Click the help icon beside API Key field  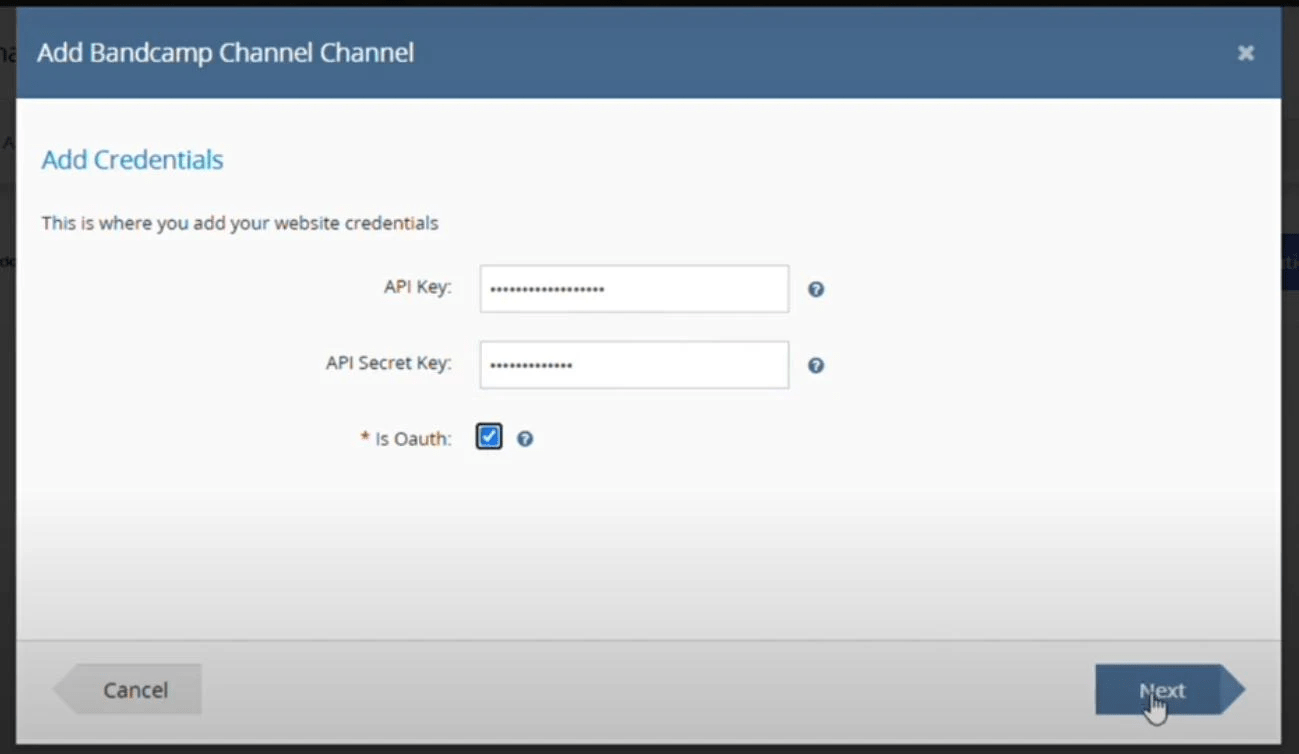pyautogui.click(x=816, y=289)
